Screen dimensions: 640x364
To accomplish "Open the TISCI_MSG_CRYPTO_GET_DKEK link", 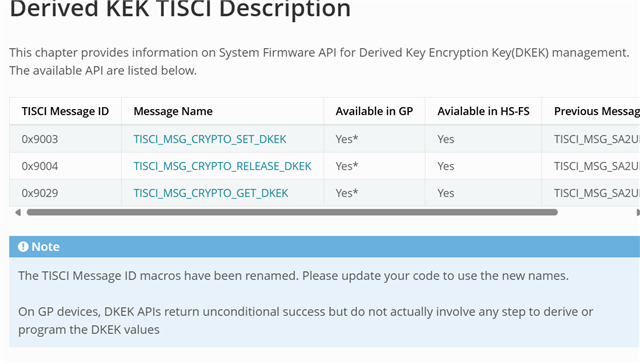I will [x=211, y=193].
